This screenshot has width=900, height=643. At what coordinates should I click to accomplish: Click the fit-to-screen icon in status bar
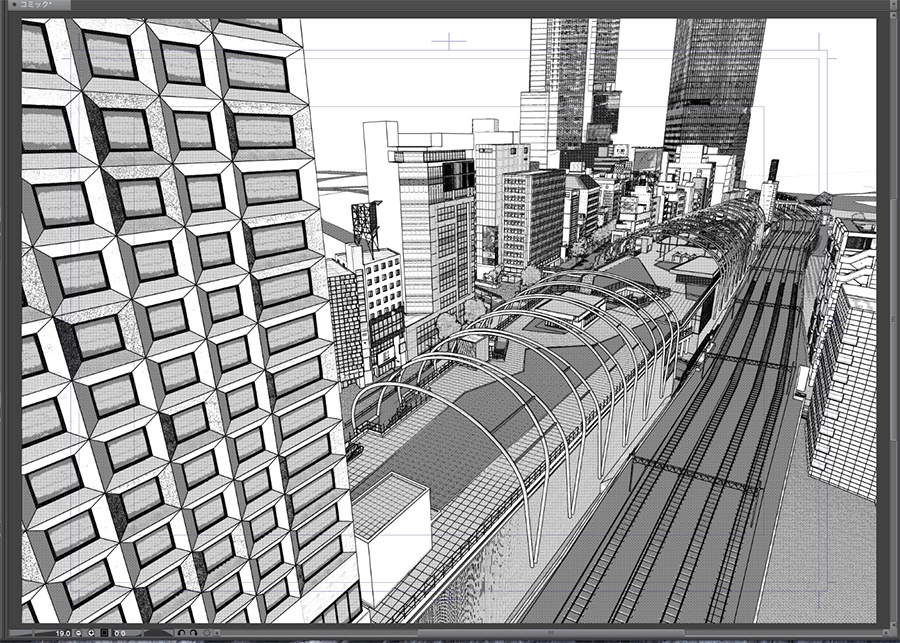point(91,632)
